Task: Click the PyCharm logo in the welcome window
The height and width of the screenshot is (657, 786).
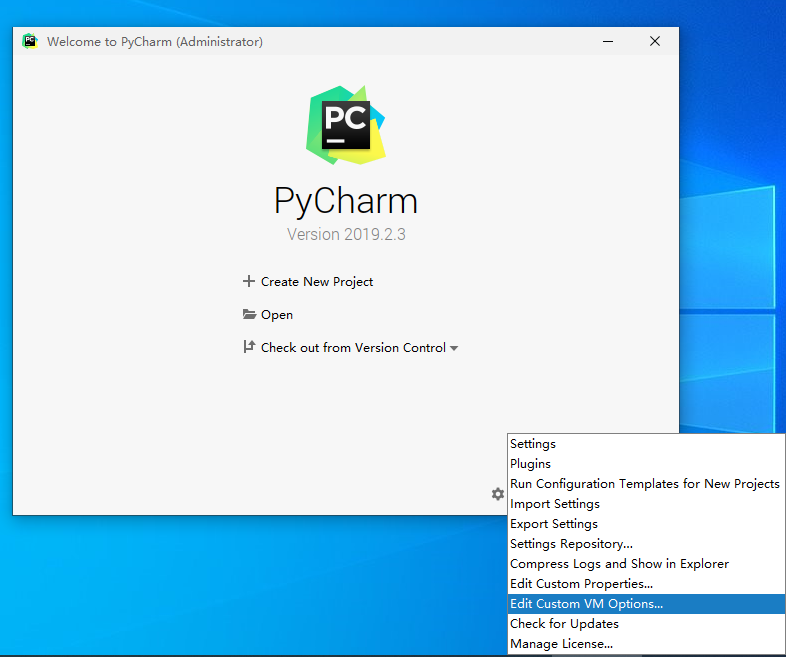Action: coord(346,125)
